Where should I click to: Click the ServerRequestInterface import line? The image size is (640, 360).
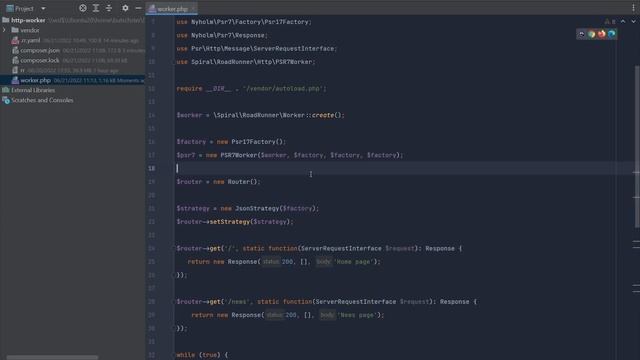tap(257, 49)
